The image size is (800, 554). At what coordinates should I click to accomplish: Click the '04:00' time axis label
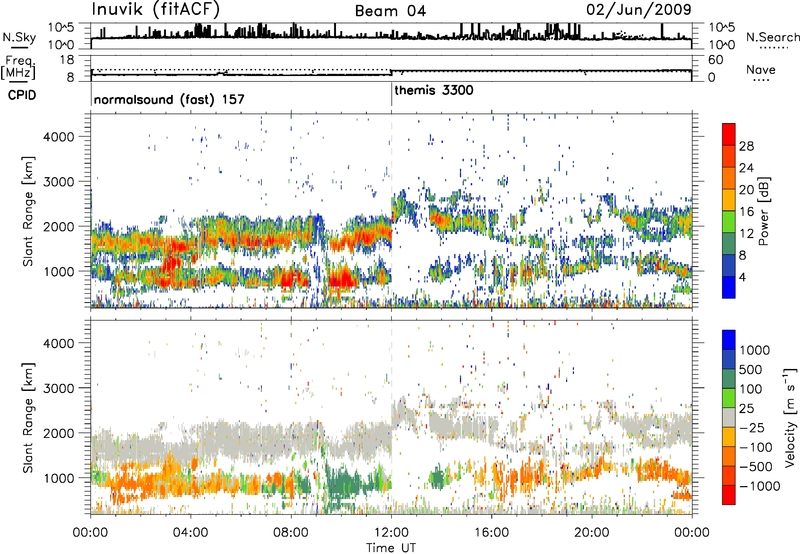190,533
